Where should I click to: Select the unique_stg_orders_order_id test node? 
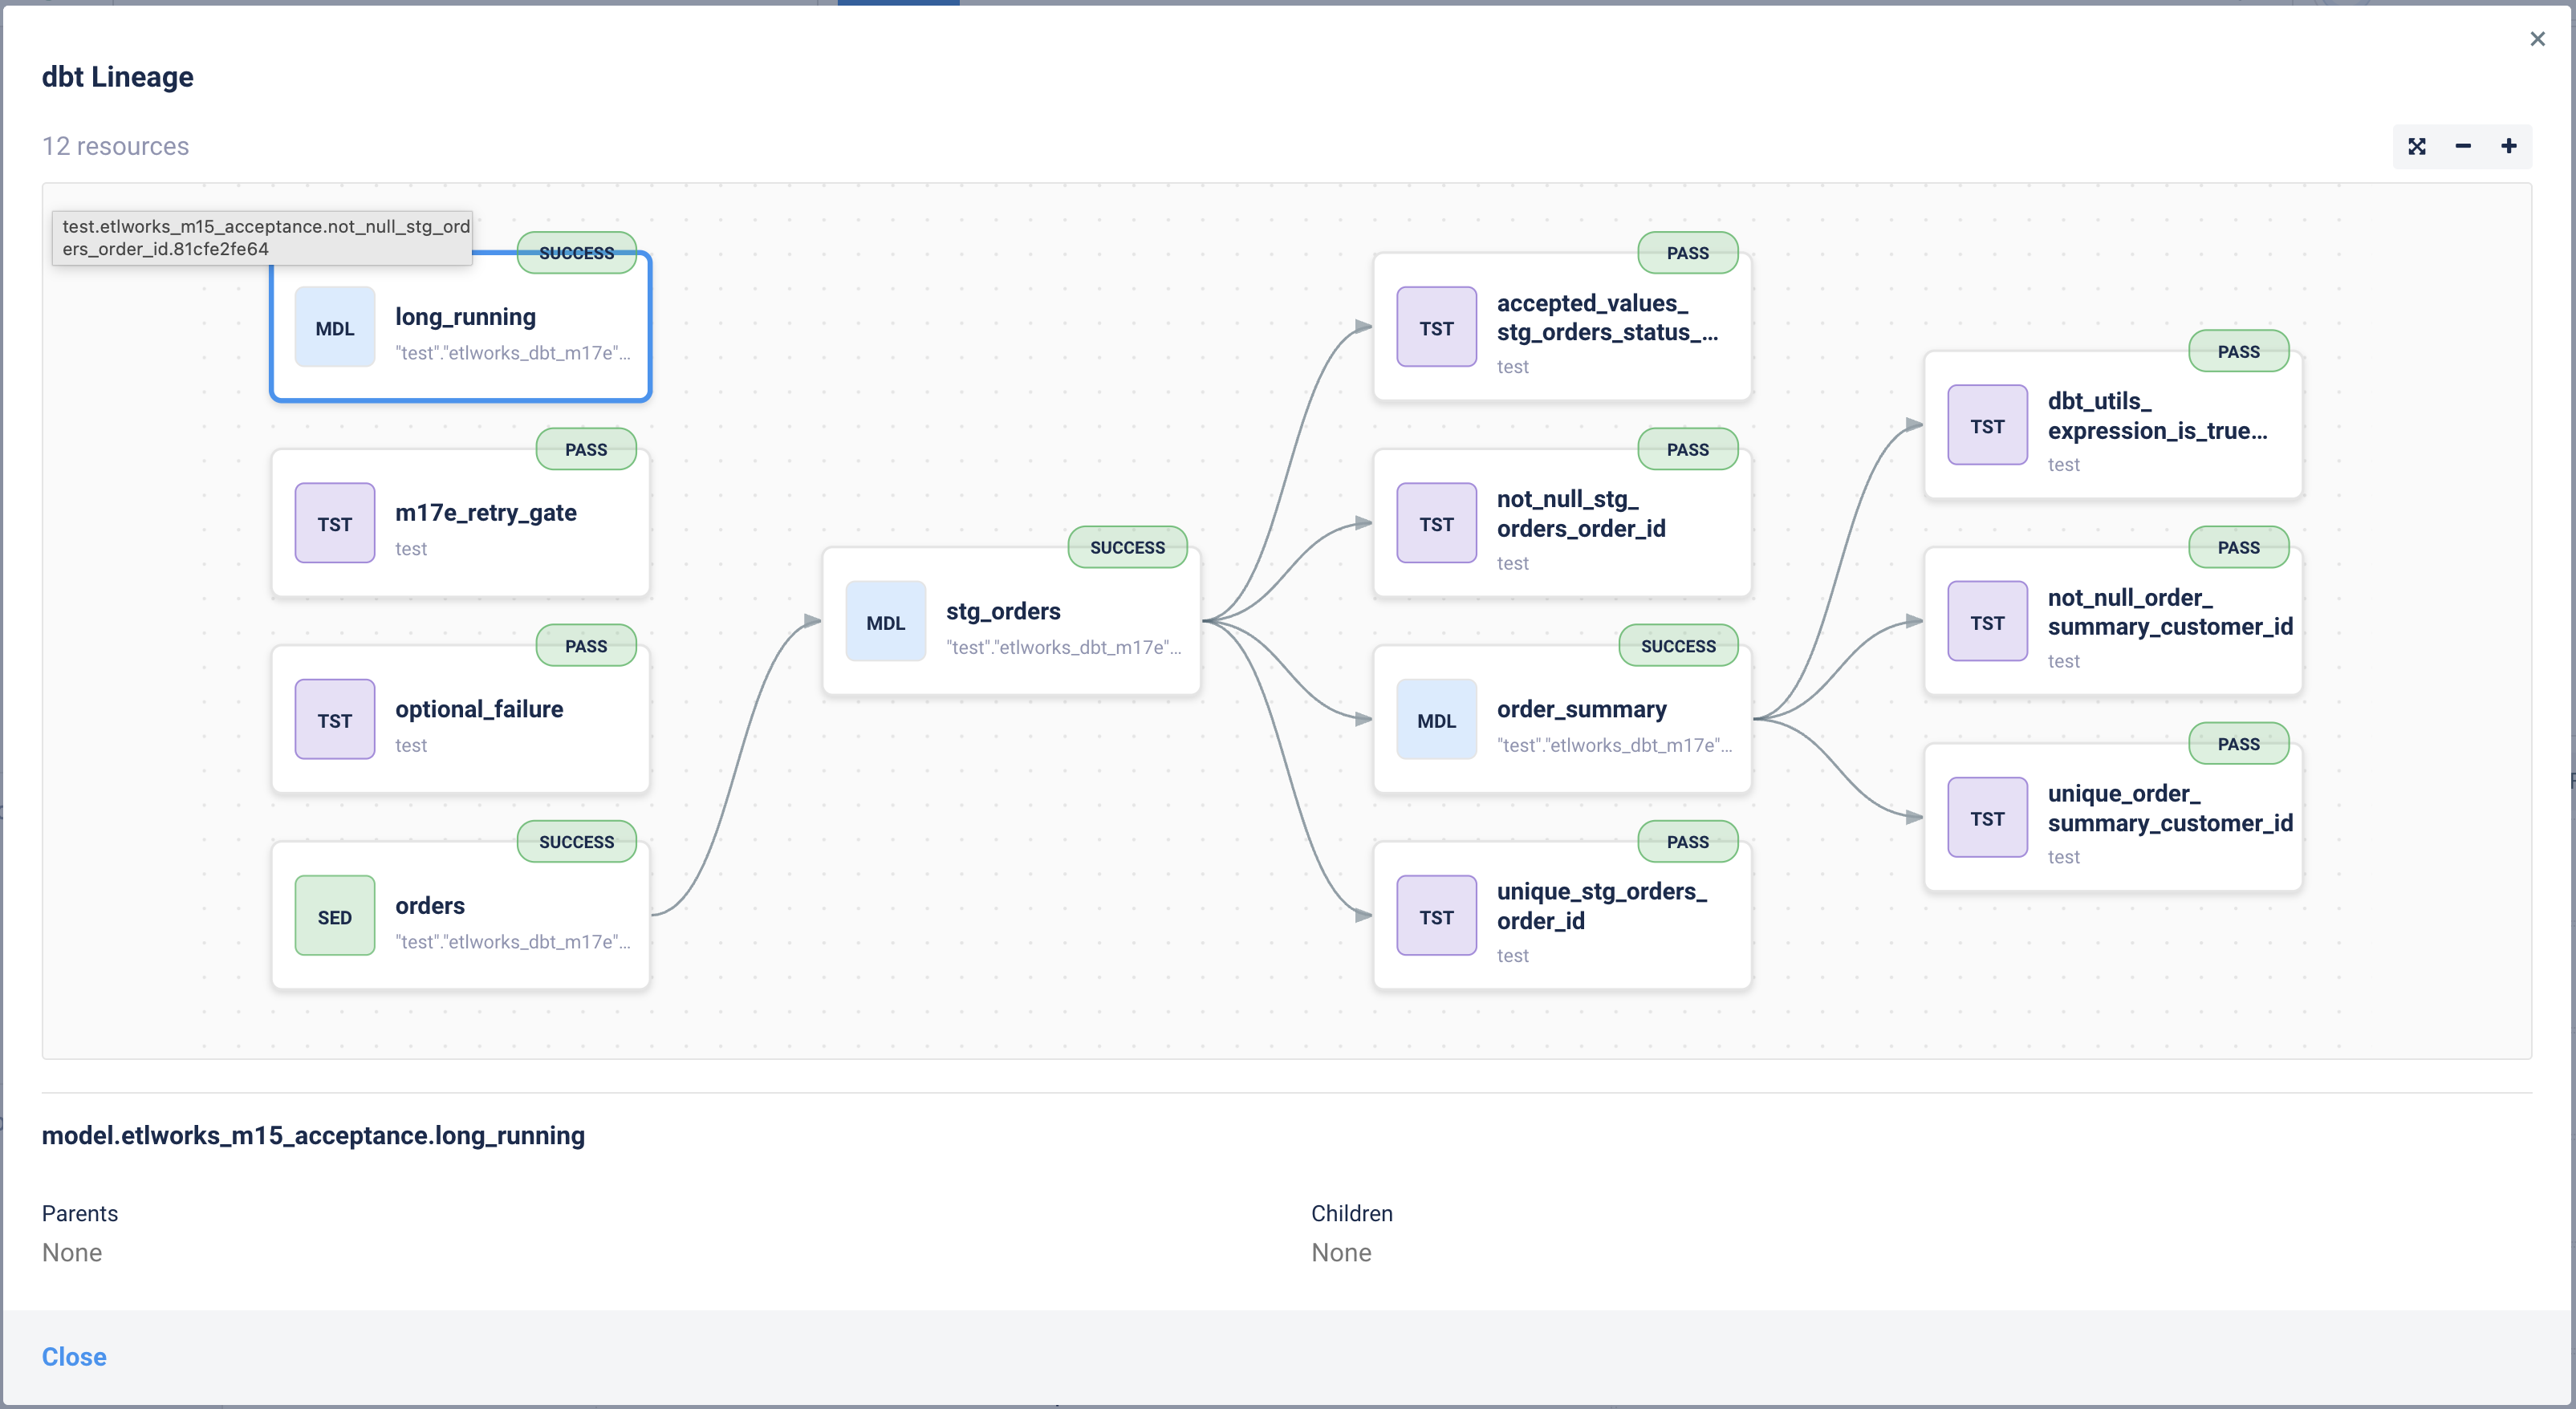click(1562, 916)
